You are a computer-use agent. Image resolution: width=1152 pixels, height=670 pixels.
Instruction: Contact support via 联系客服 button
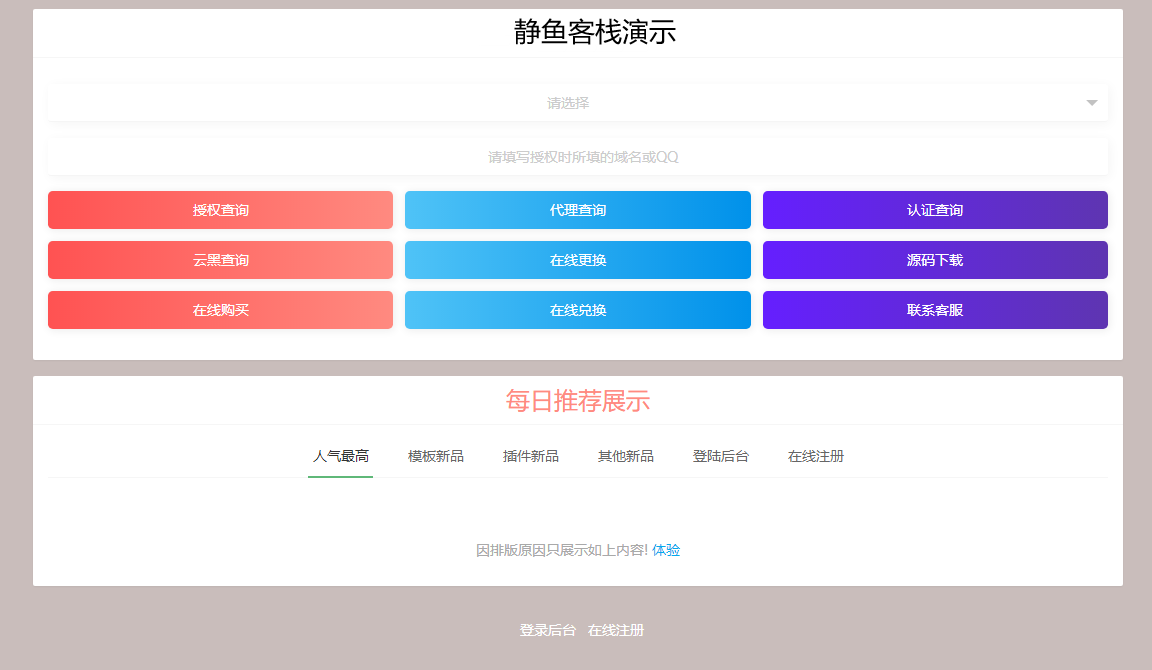[934, 310]
